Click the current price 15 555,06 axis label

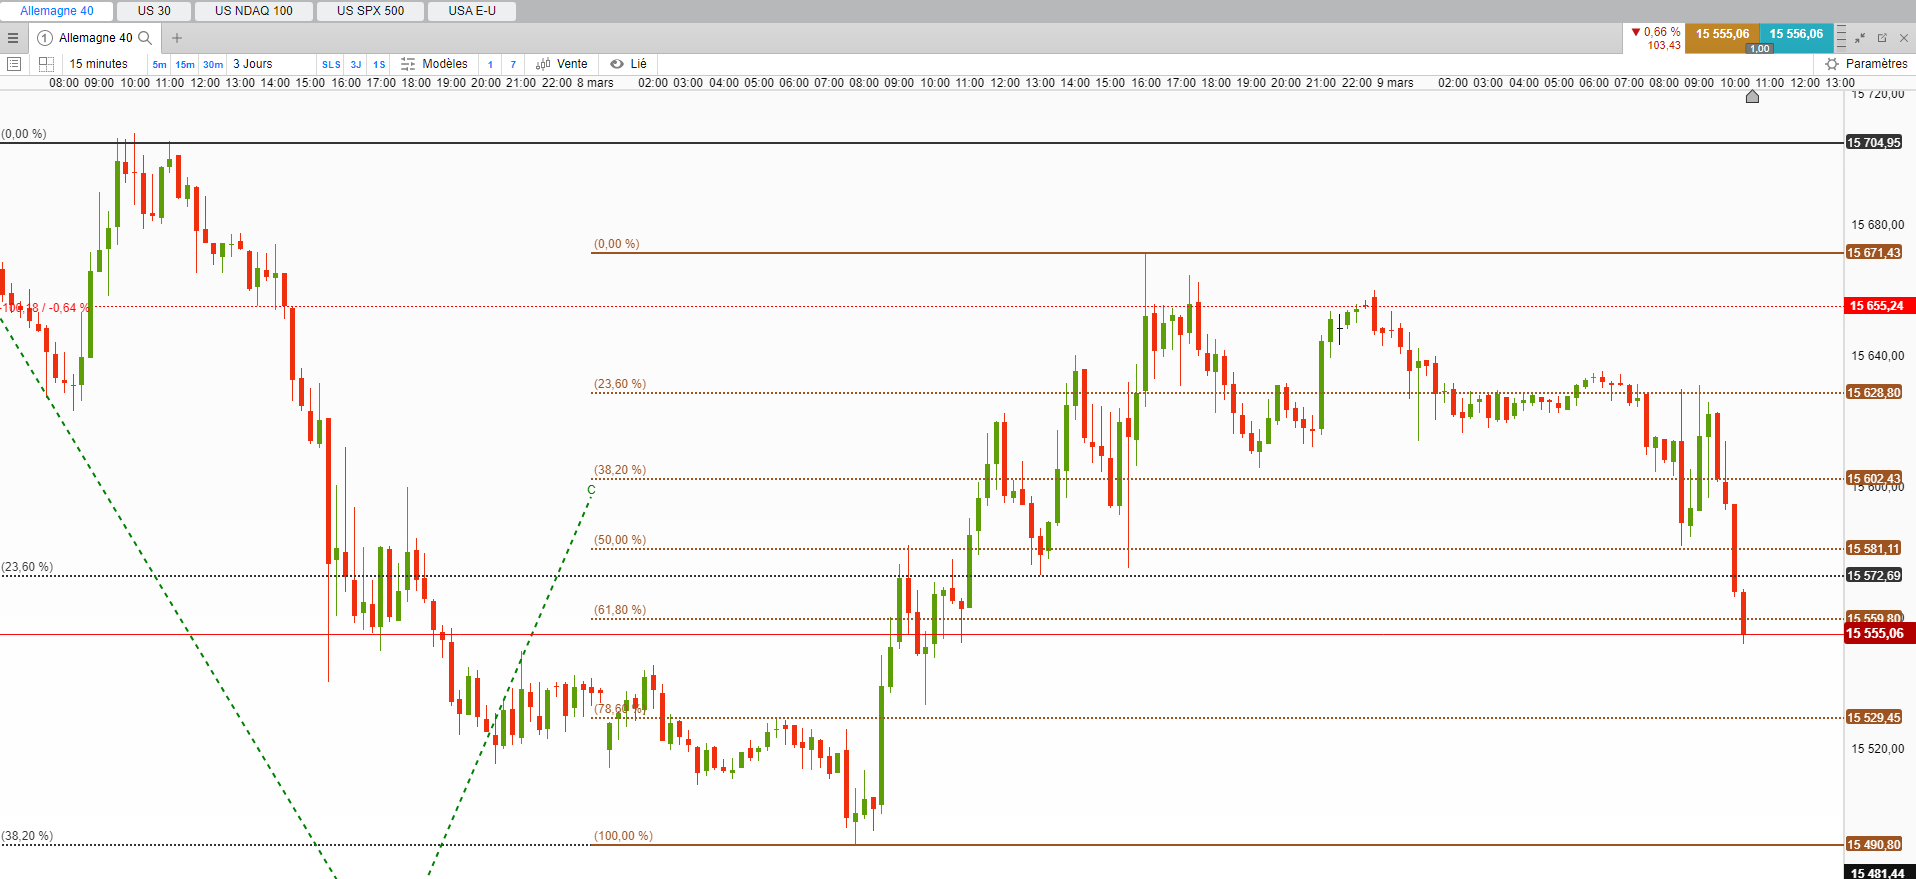pyautogui.click(x=1880, y=633)
